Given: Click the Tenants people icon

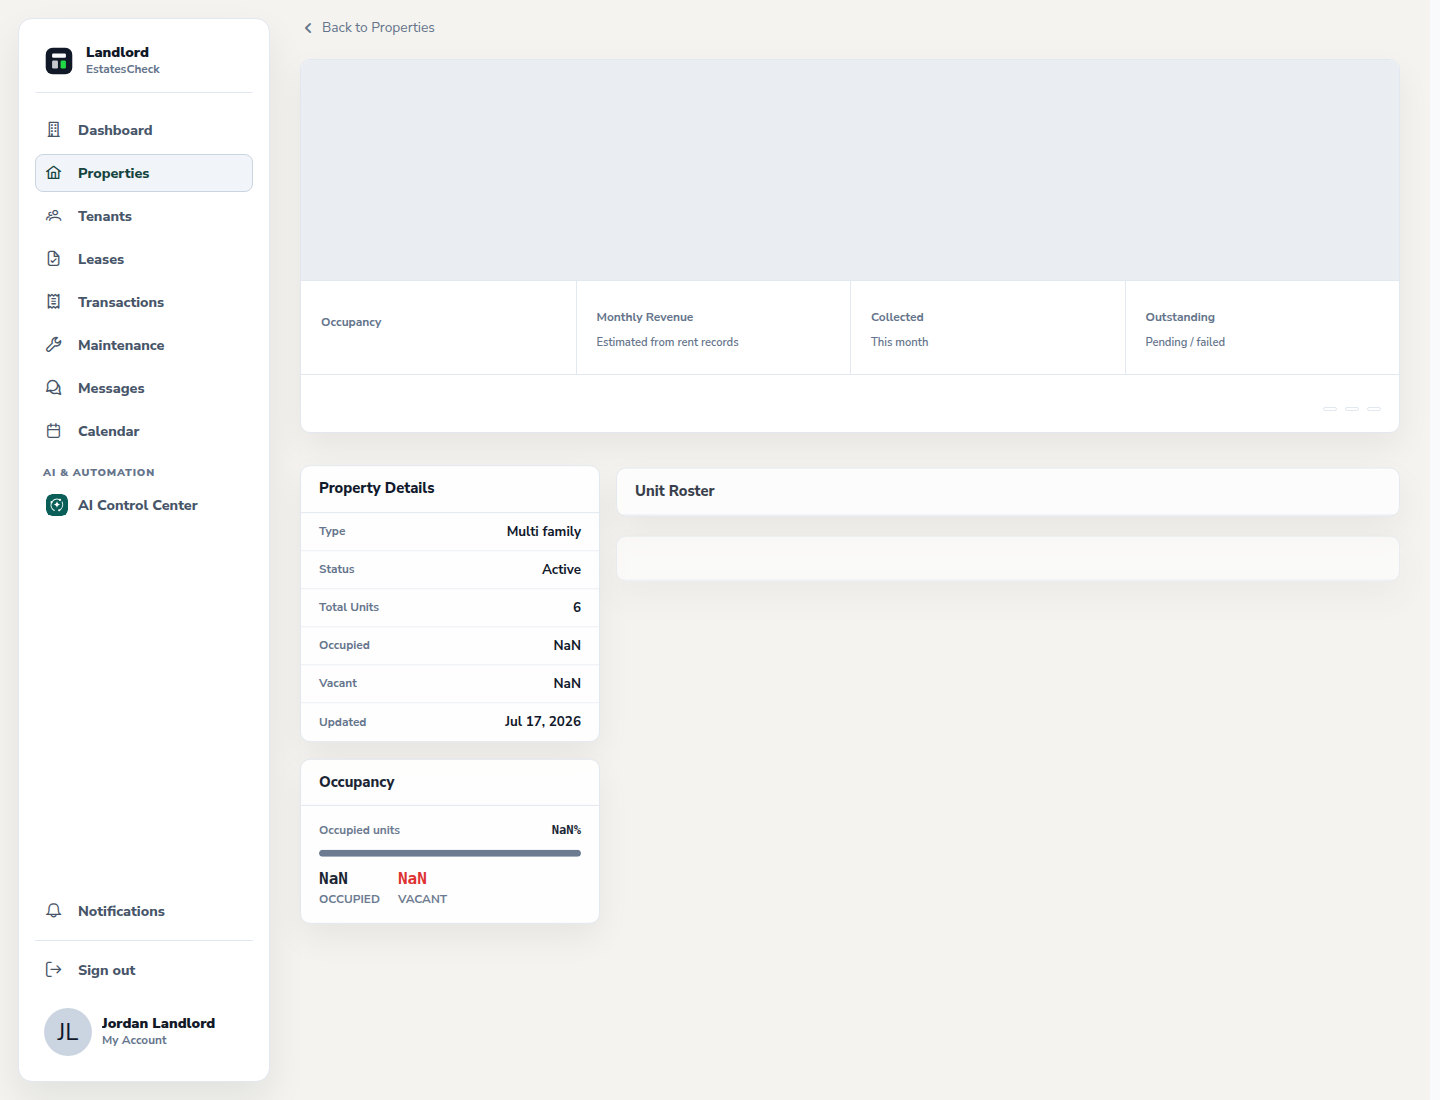Looking at the screenshot, I should pos(54,216).
